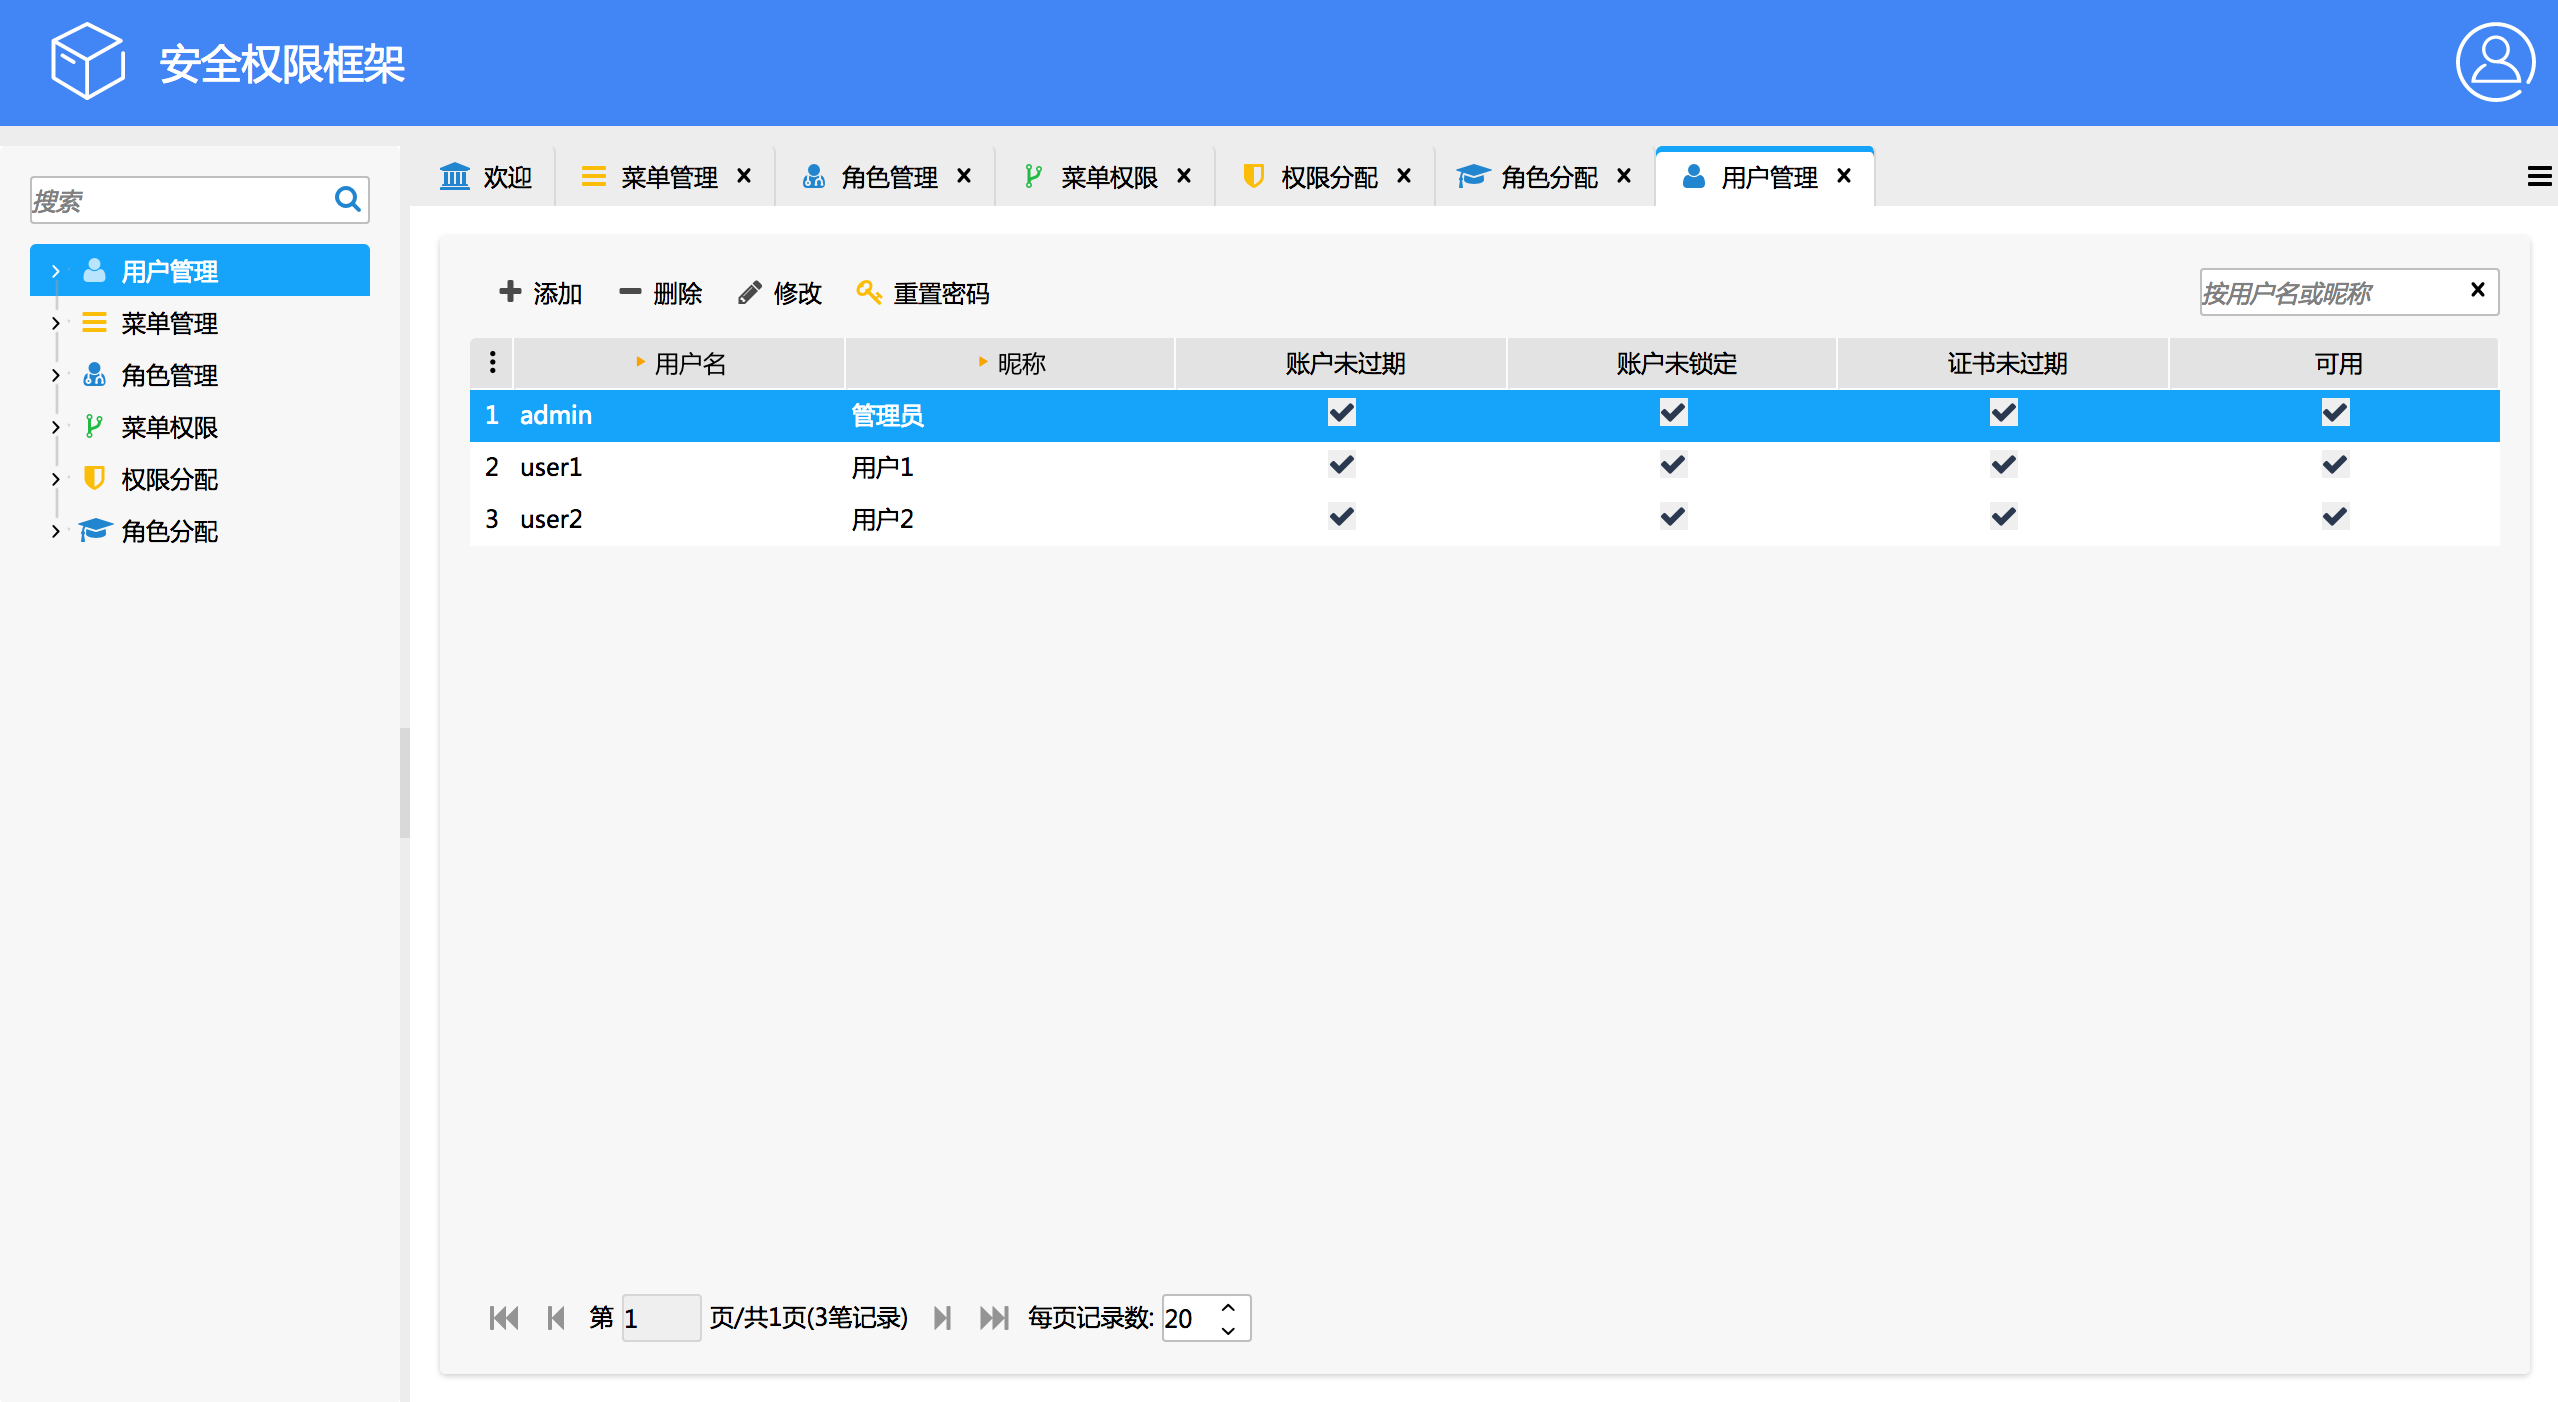Click the sidebar search magnifier icon

coord(347,199)
